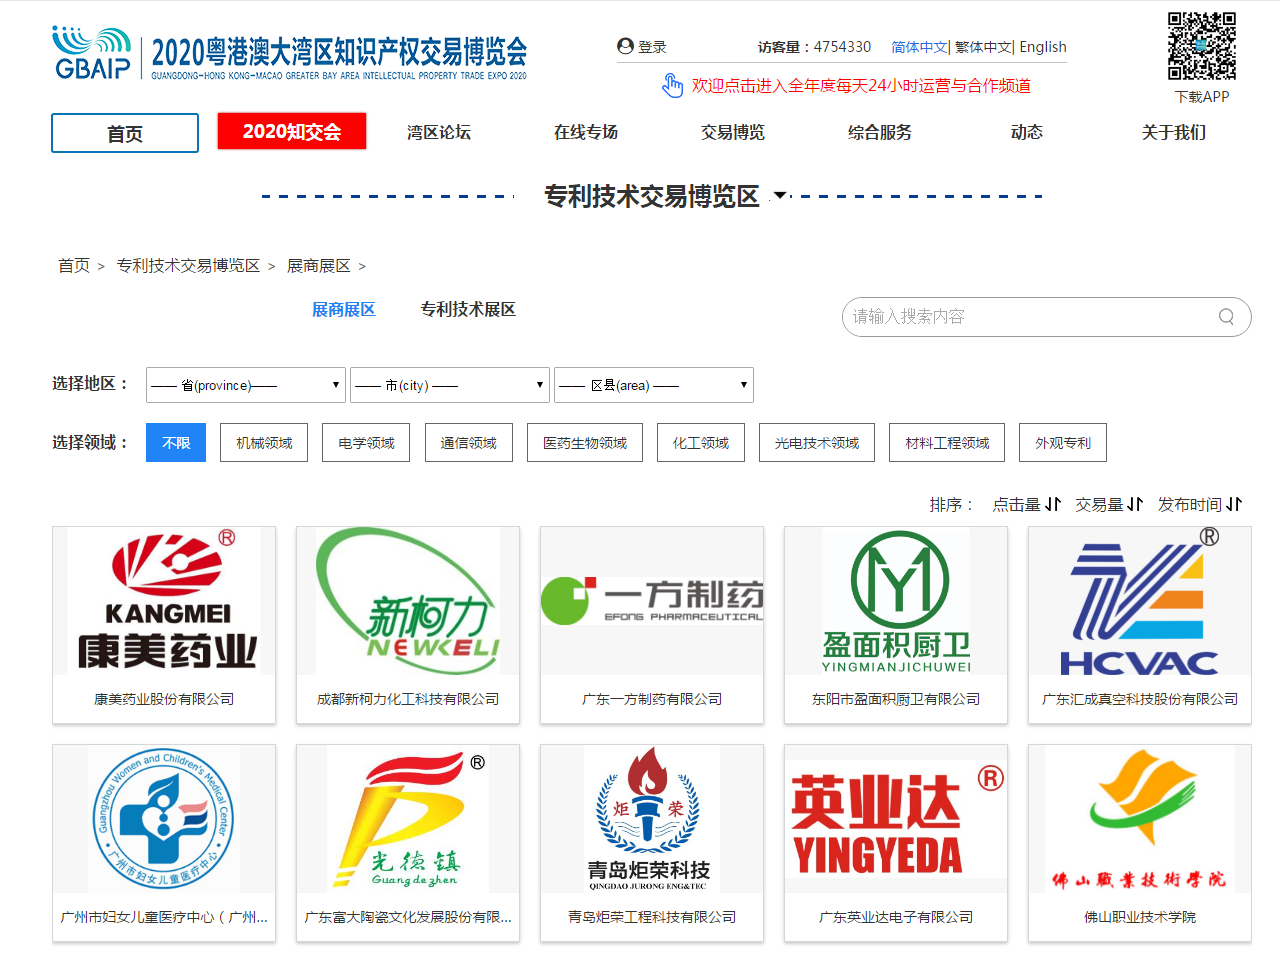Open the 湾区论坛 menu
This screenshot has width=1280, height=962.
[439, 132]
